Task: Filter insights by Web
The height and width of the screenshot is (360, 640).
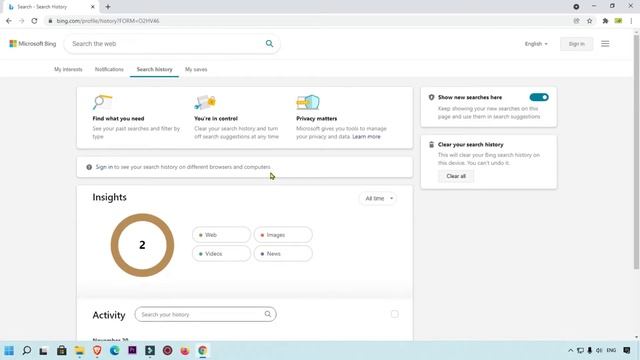Action: pos(221,235)
